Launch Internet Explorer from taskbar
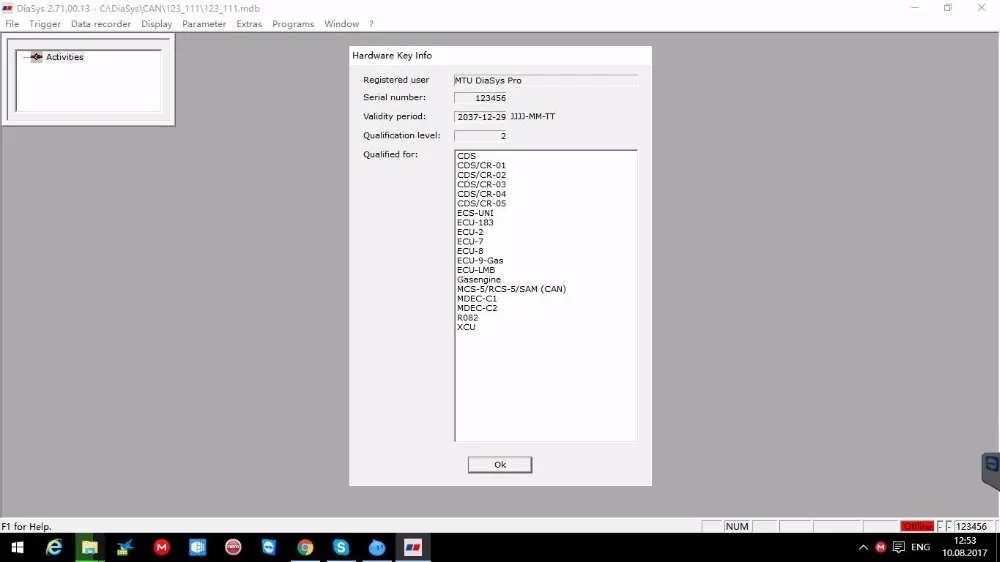 tap(54, 547)
